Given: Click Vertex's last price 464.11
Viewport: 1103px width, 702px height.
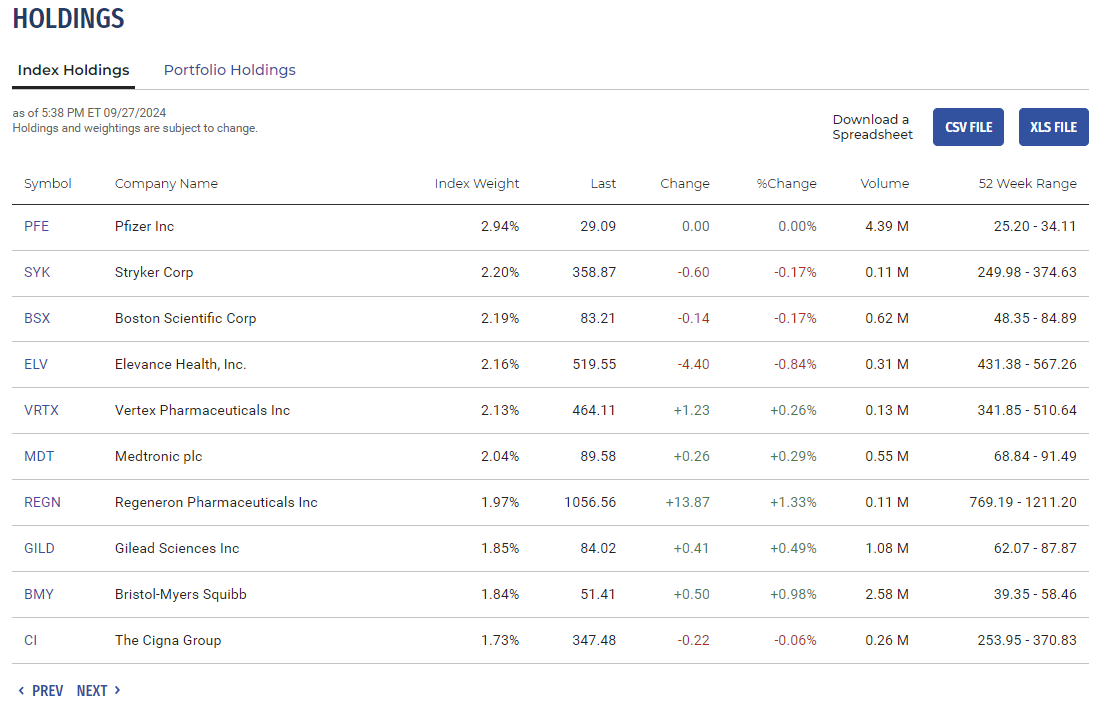Looking at the screenshot, I should (x=594, y=410).
